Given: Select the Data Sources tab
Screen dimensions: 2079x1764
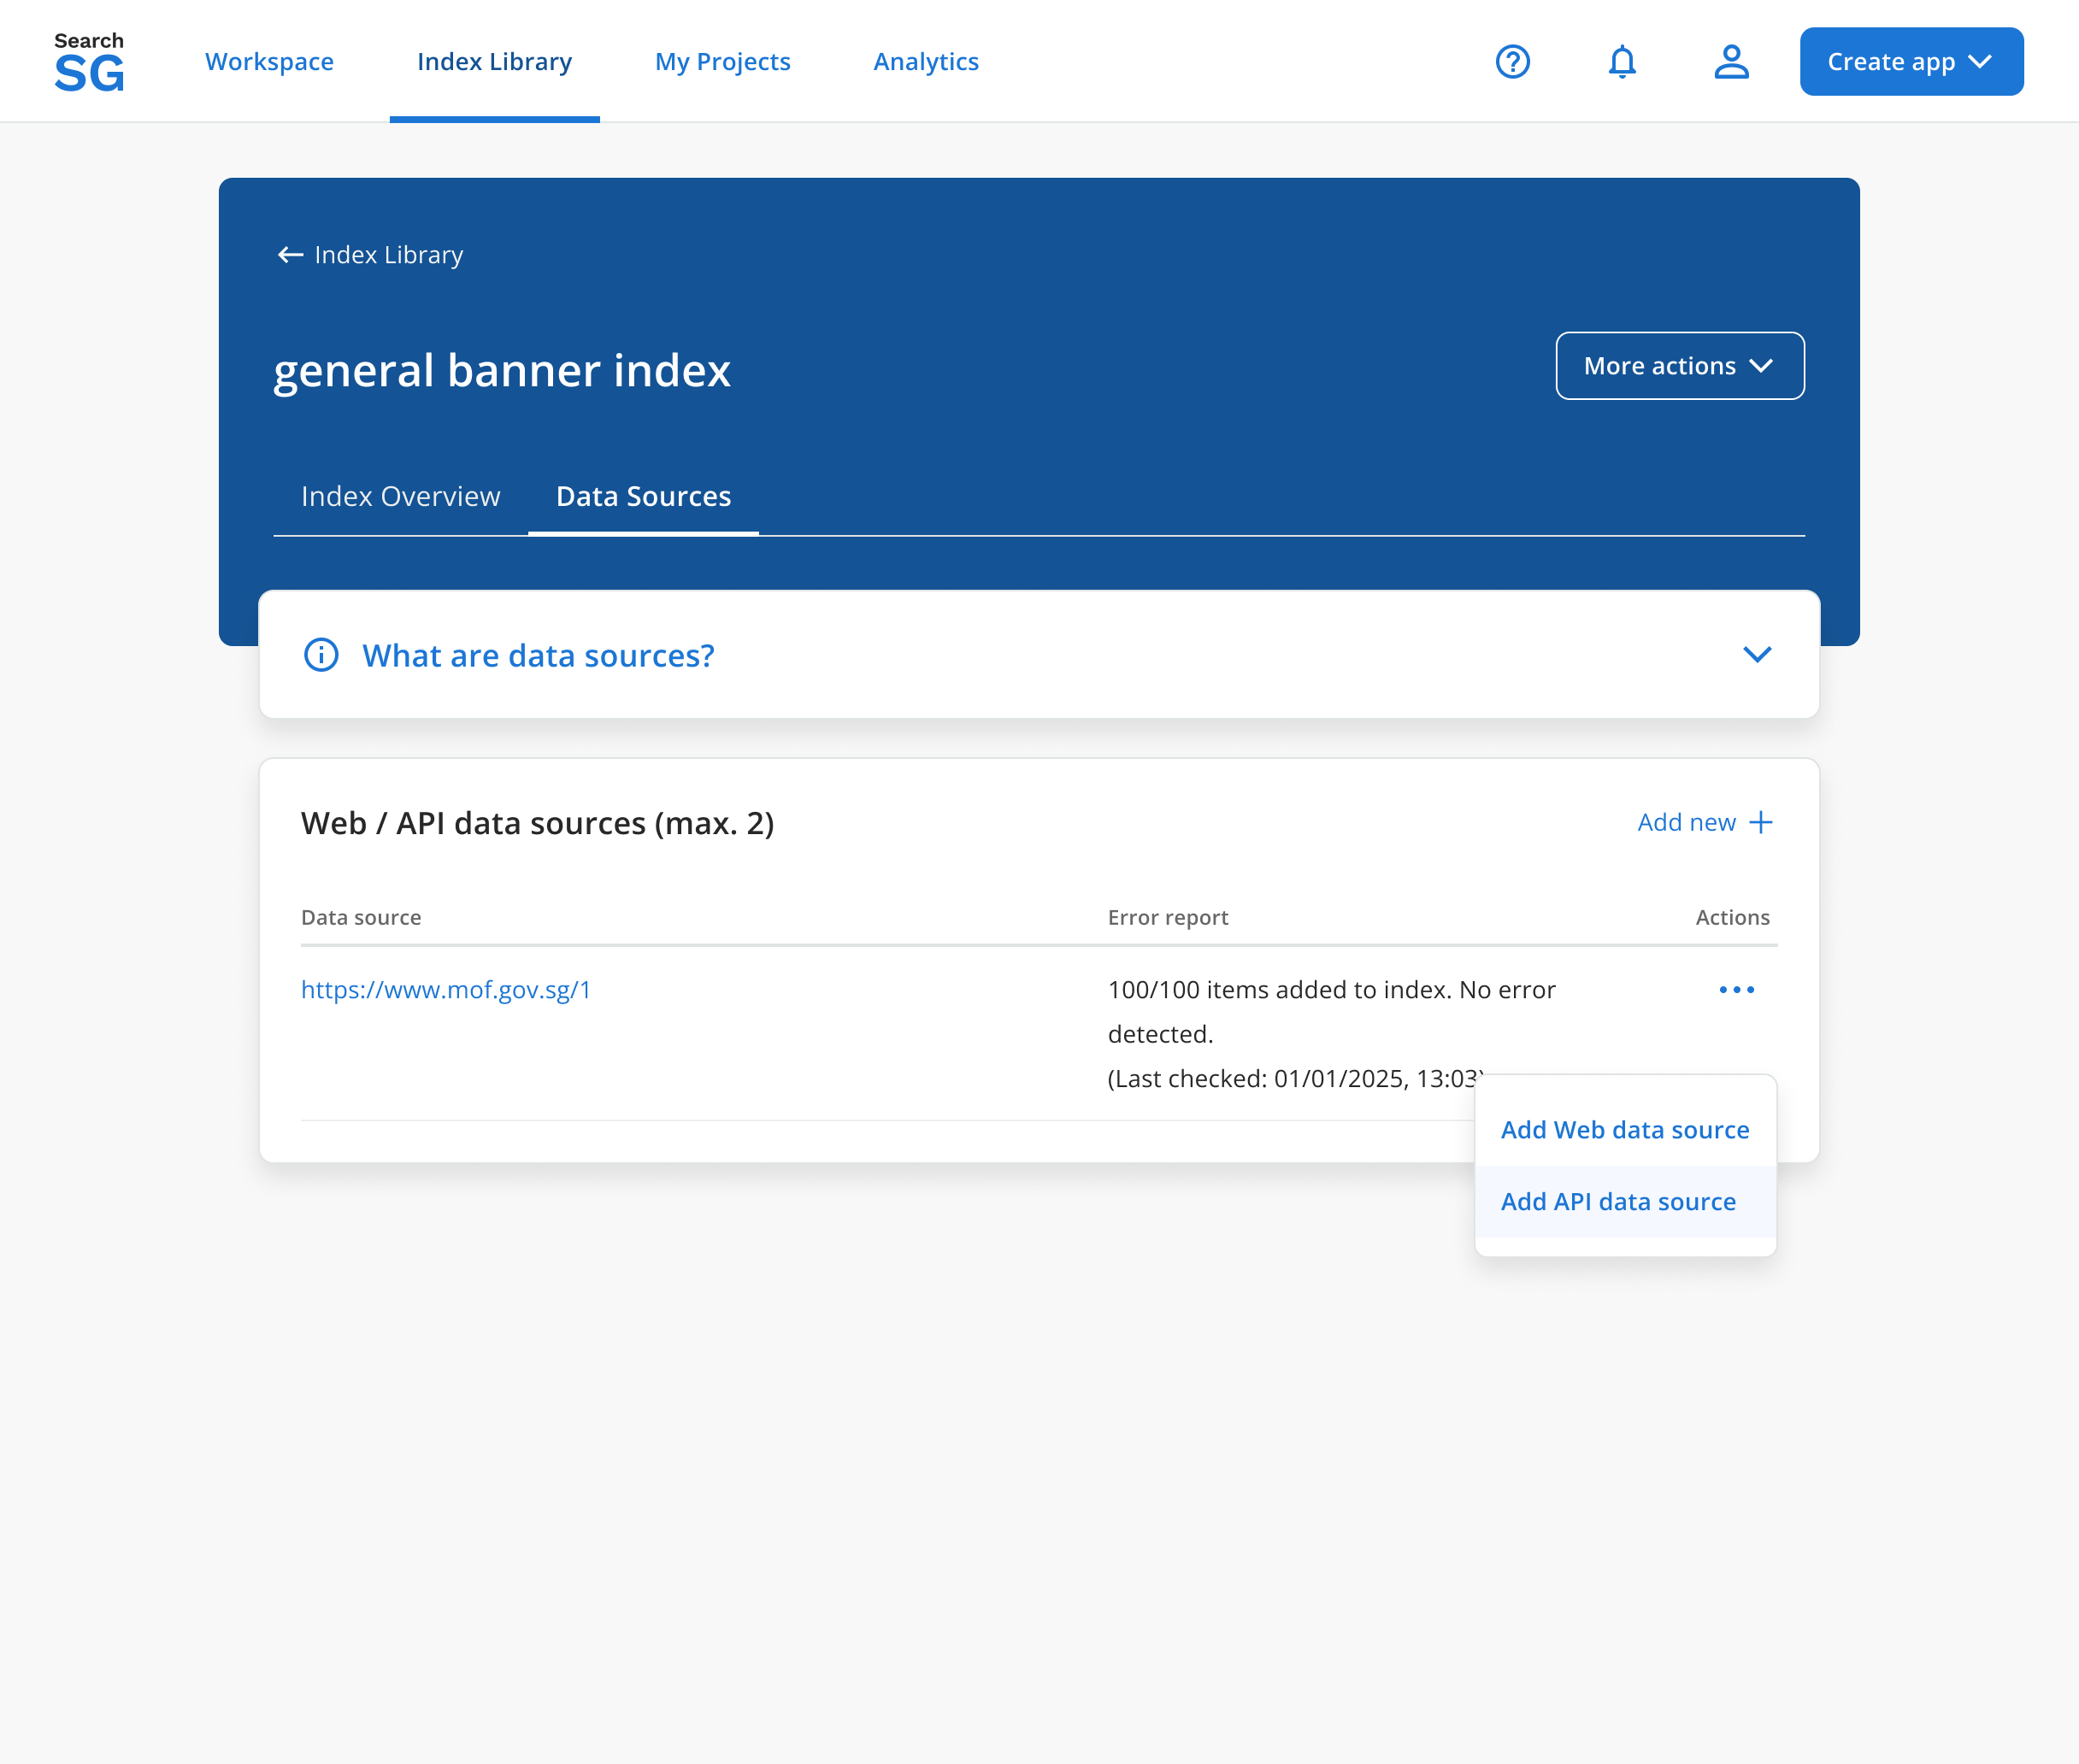Looking at the screenshot, I should click(x=643, y=497).
